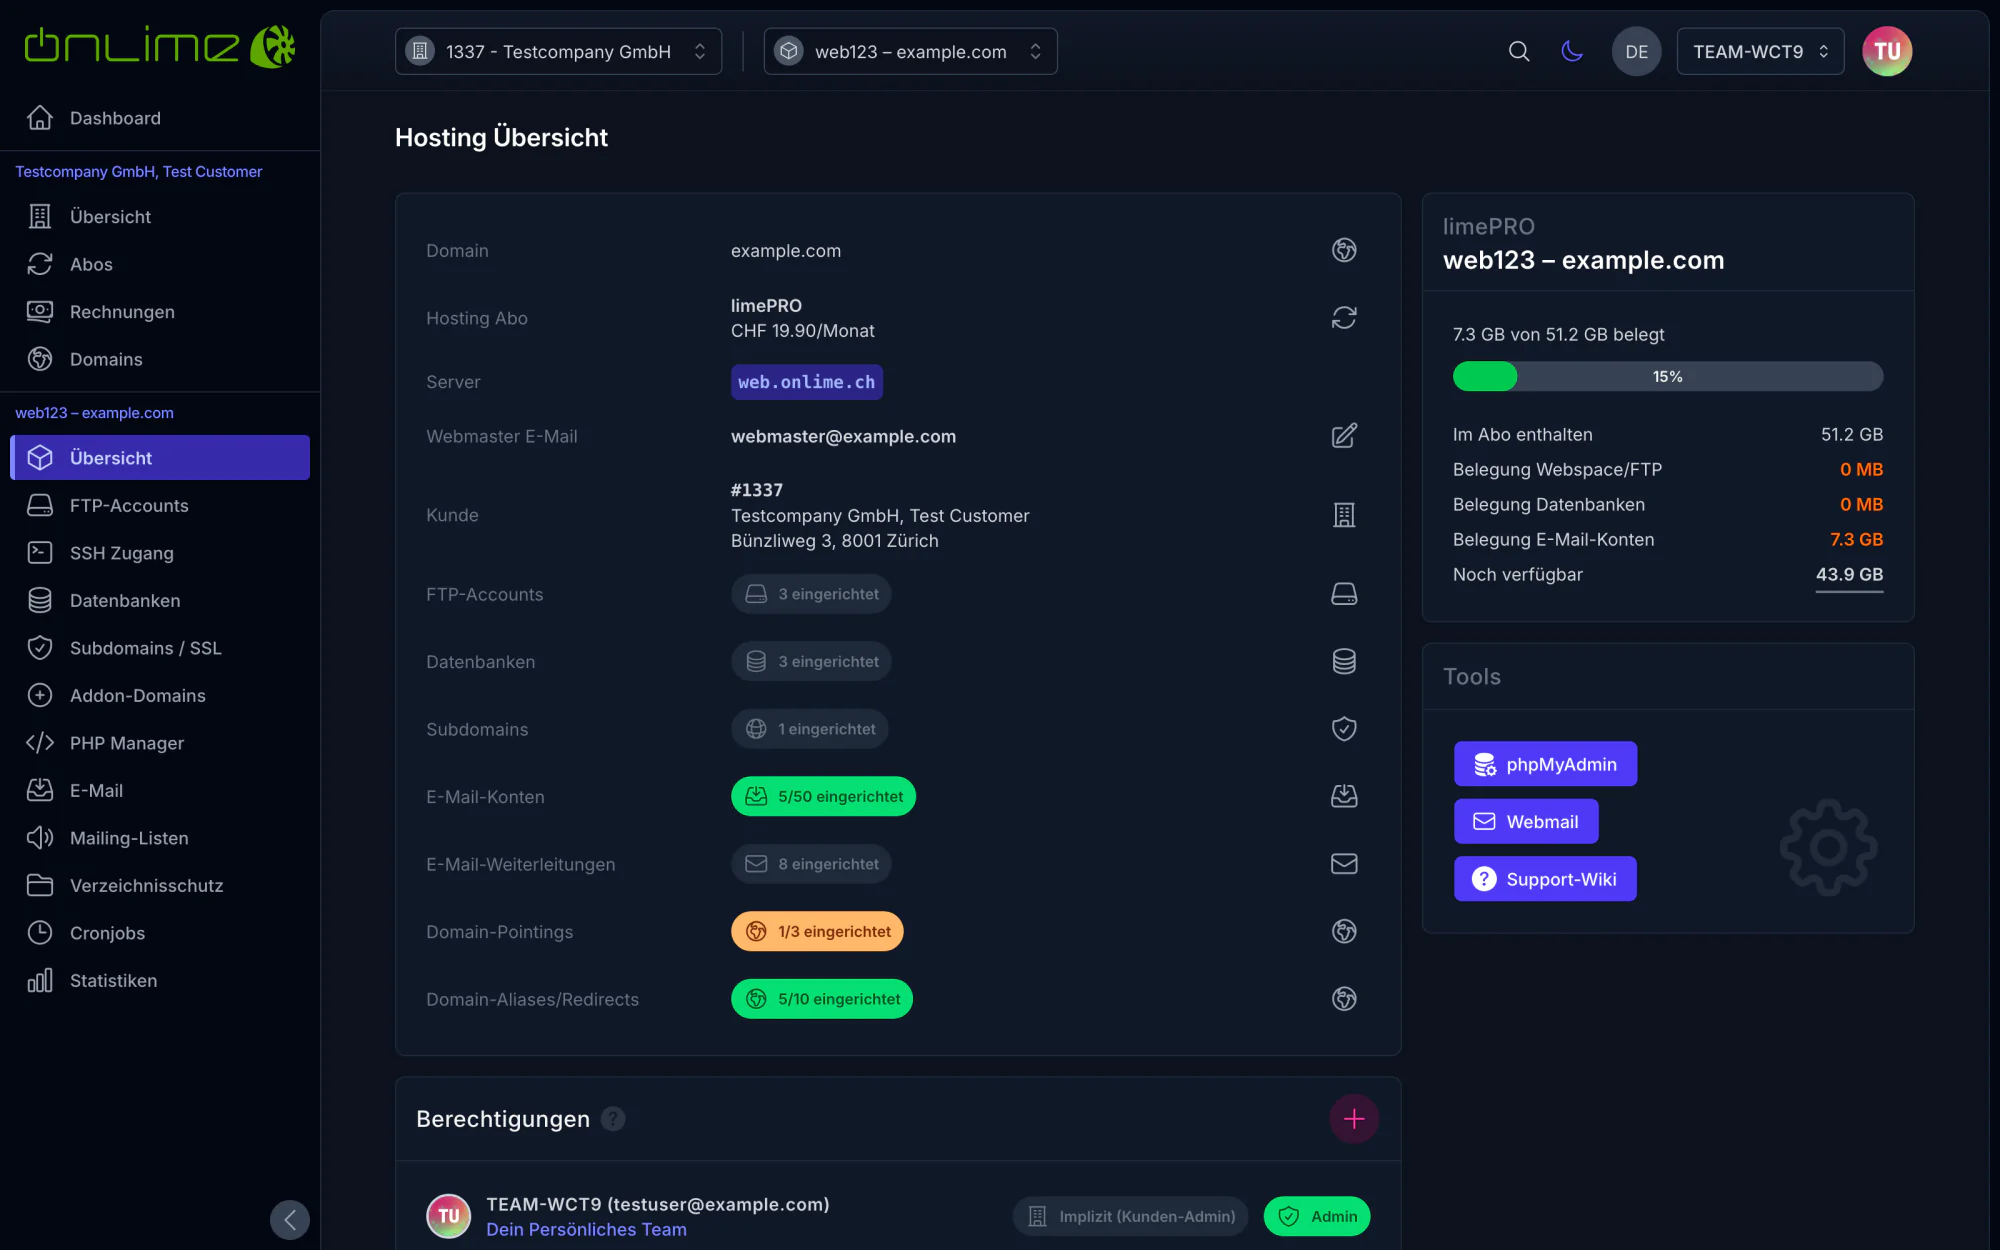Click '5/10 eingerichtet' Aliases badge
The height and width of the screenshot is (1250, 2000).
pyautogui.click(x=822, y=999)
